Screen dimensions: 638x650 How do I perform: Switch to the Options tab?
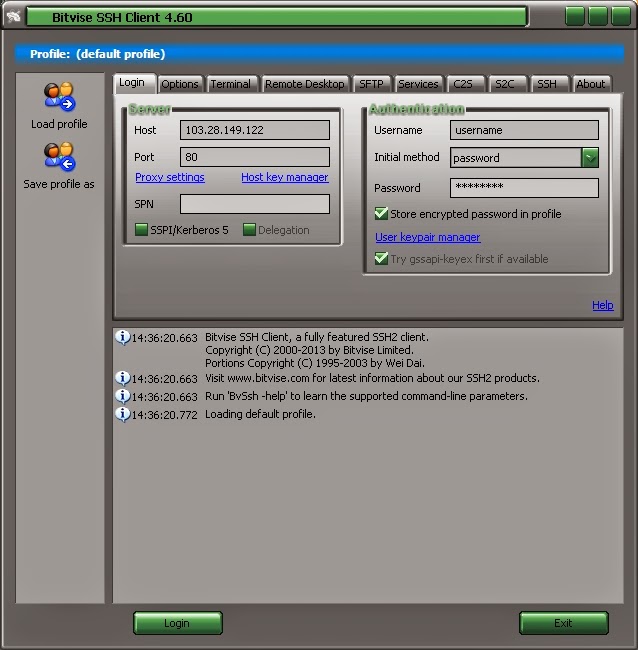180,84
